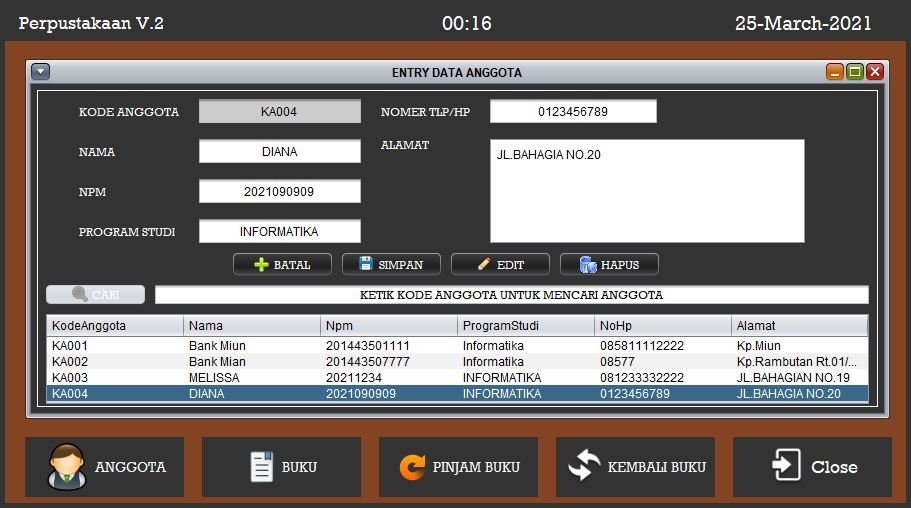Open the internal window system menu arrow
The image size is (911, 508).
(40, 72)
